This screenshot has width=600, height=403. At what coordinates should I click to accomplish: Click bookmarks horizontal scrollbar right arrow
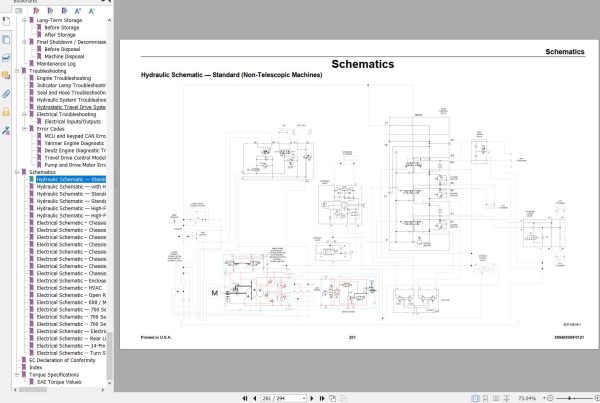pyautogui.click(x=103, y=390)
